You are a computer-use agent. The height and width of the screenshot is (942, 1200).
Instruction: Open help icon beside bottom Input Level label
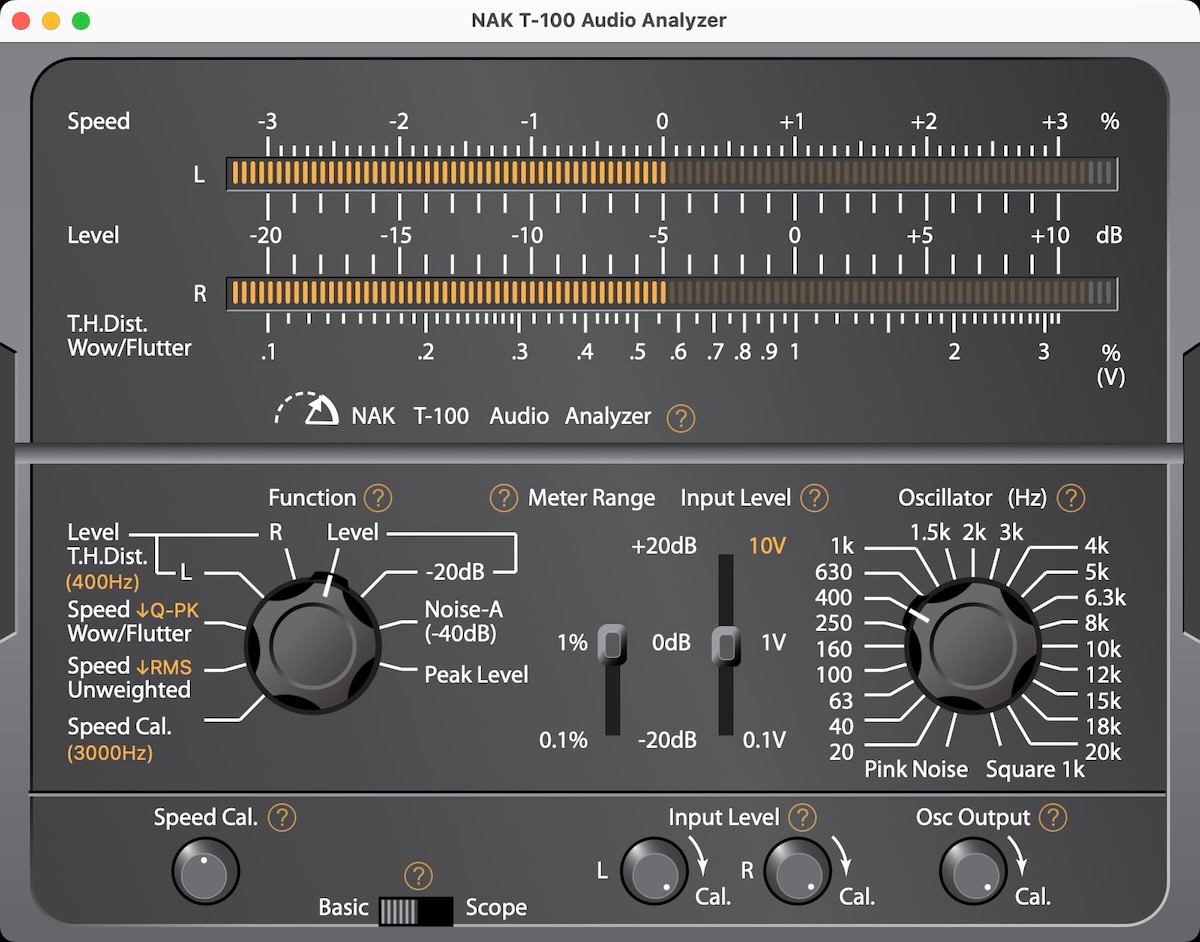tap(802, 818)
